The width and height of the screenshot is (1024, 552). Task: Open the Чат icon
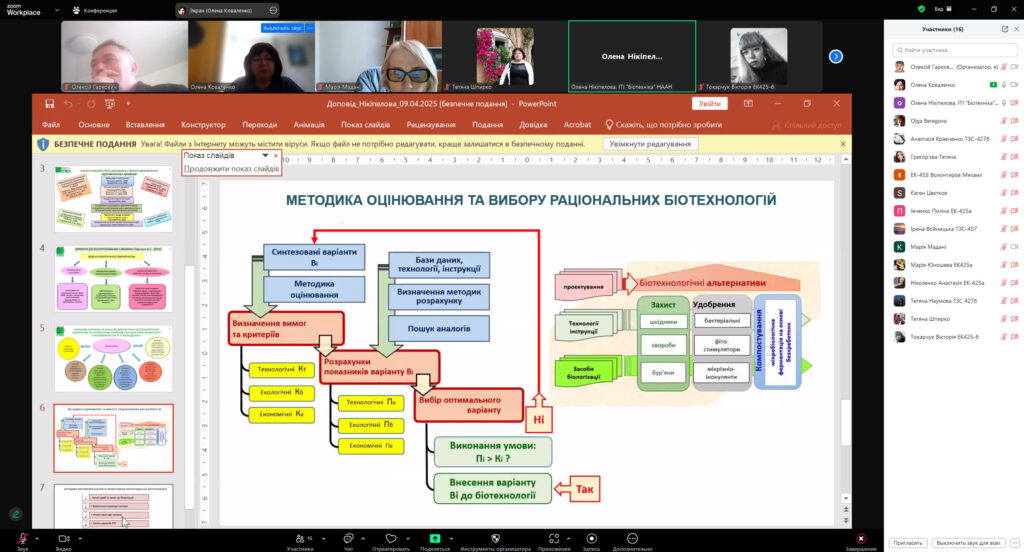tap(349, 538)
